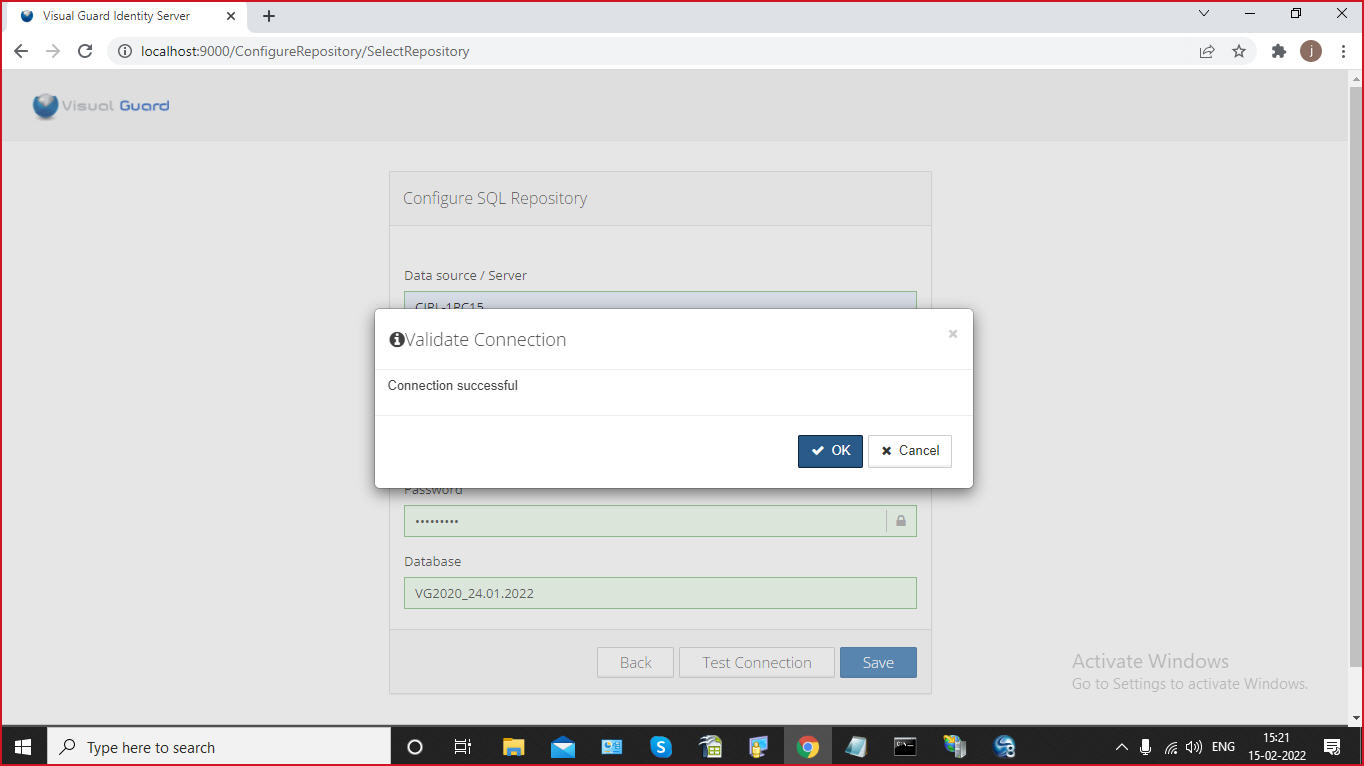
Task: Confirm the connection with OK
Action: pyautogui.click(x=830, y=451)
